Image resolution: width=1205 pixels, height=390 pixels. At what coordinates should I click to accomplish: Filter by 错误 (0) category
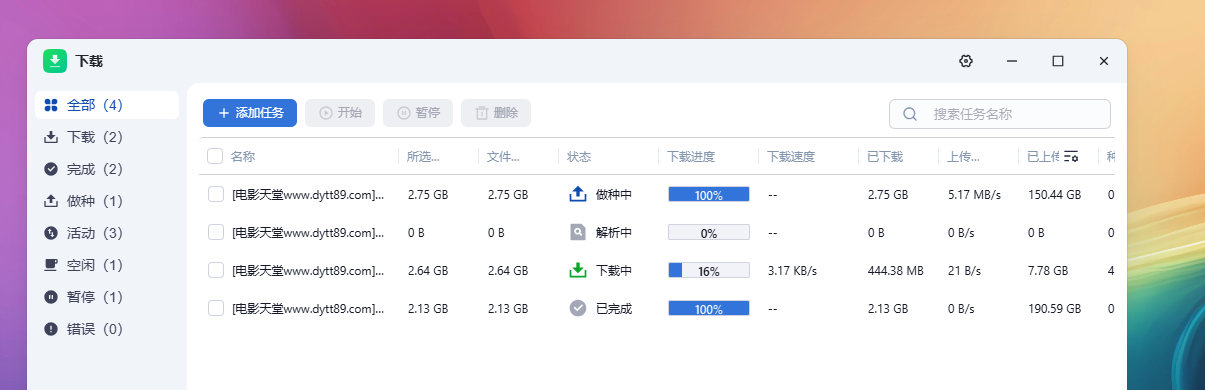(x=107, y=329)
